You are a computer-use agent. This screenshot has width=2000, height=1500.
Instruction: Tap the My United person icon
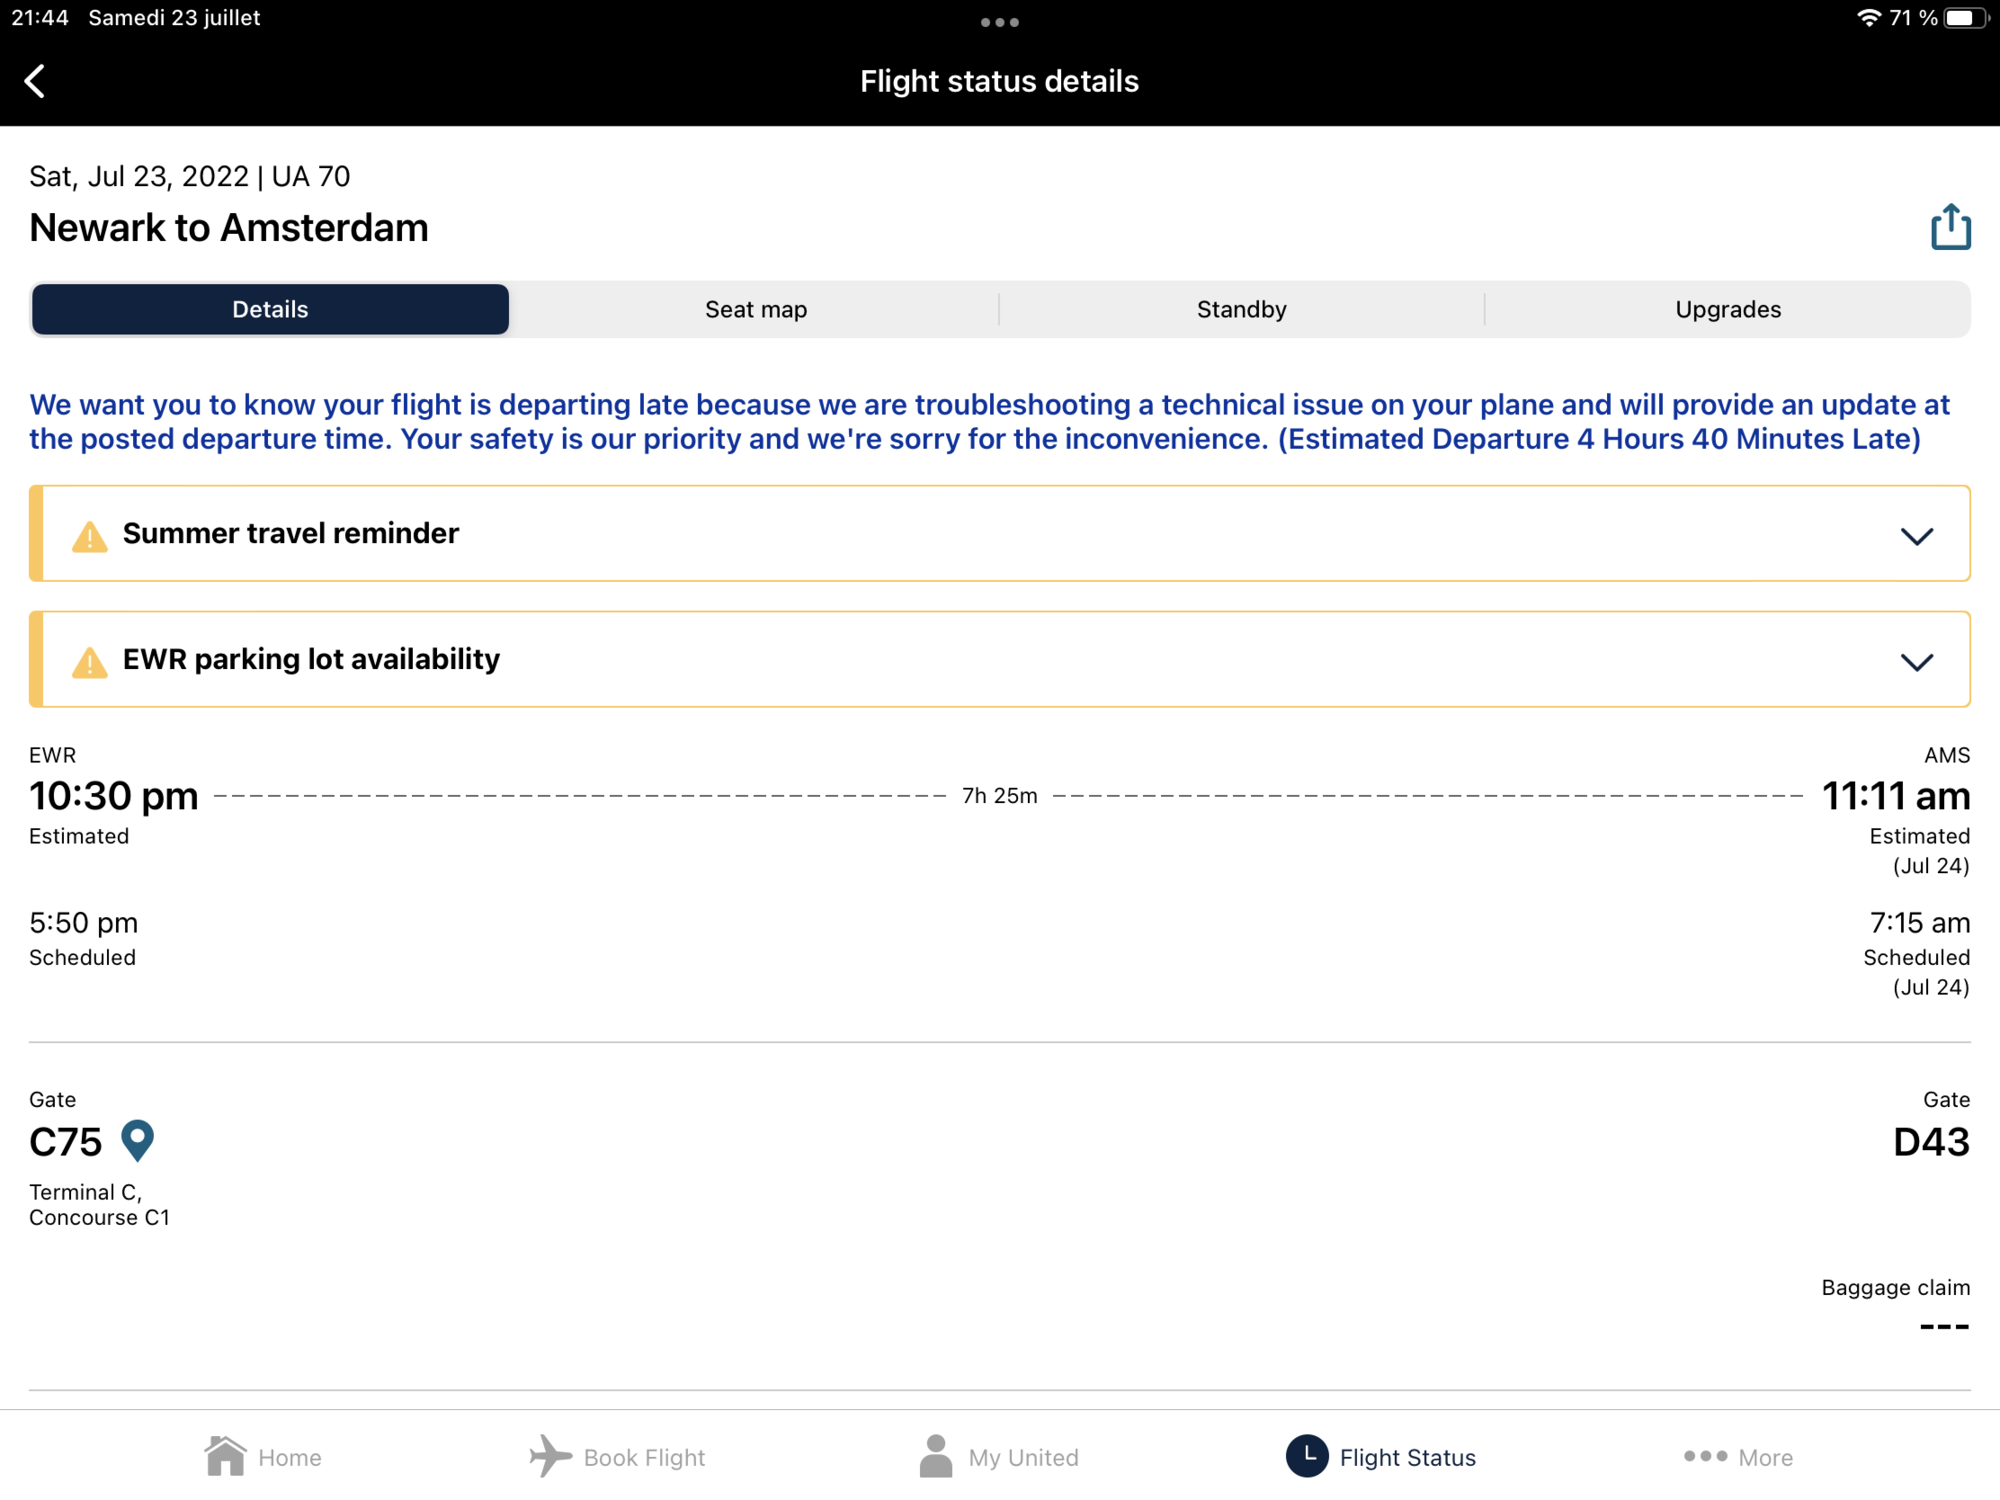click(x=936, y=1456)
